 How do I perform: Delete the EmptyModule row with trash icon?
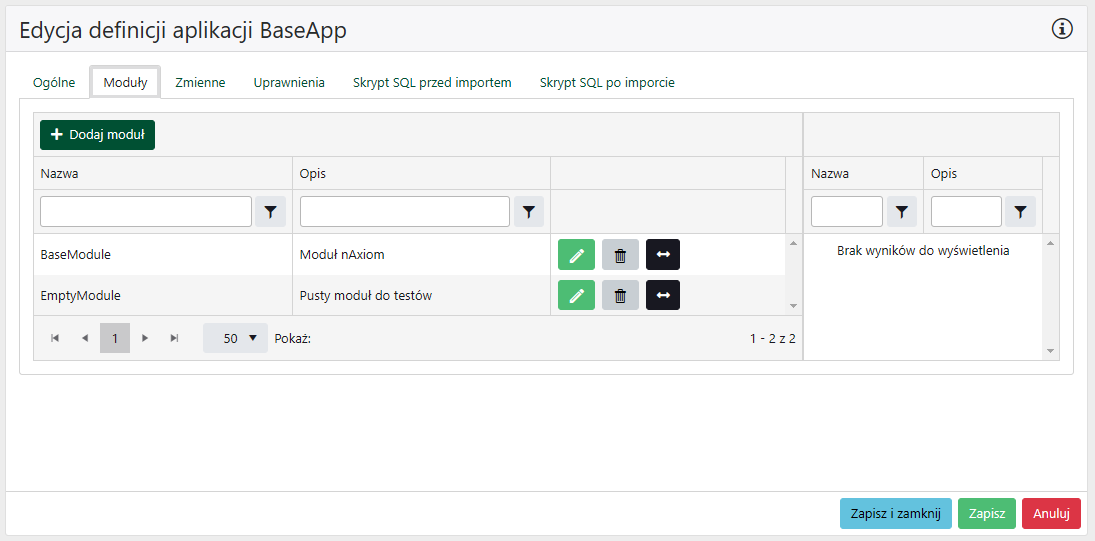(620, 295)
